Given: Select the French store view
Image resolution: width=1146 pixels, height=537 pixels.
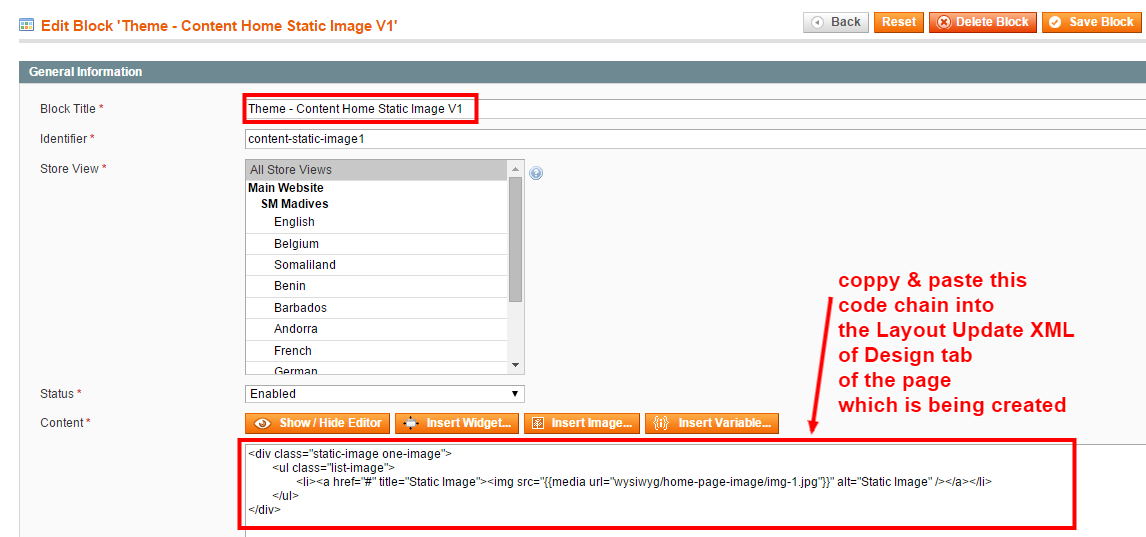Looking at the screenshot, I should click(x=376, y=351).
